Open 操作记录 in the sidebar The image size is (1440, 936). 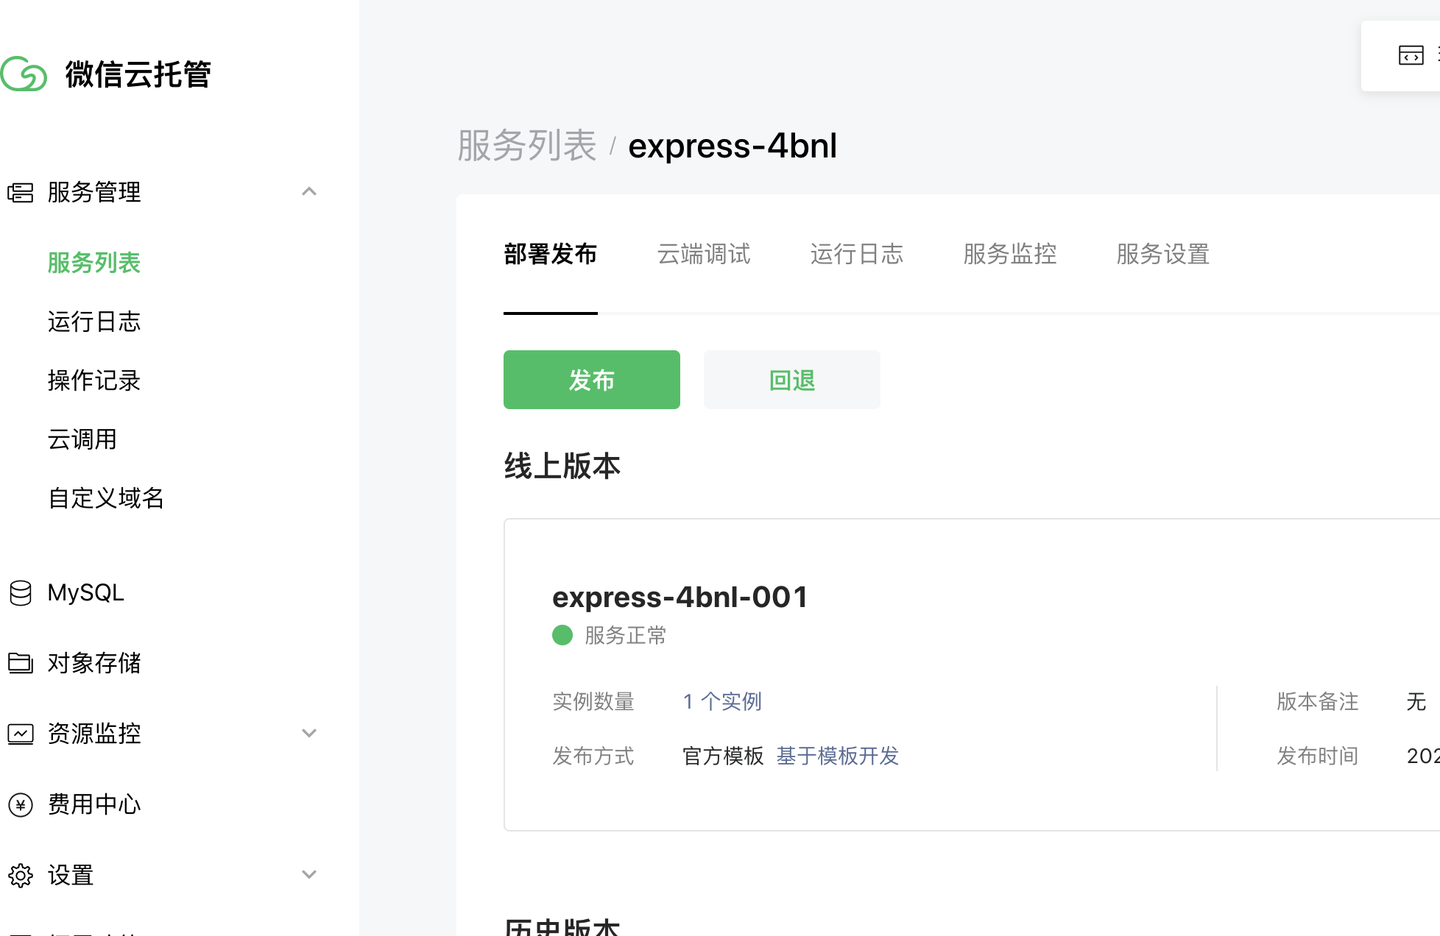click(94, 381)
